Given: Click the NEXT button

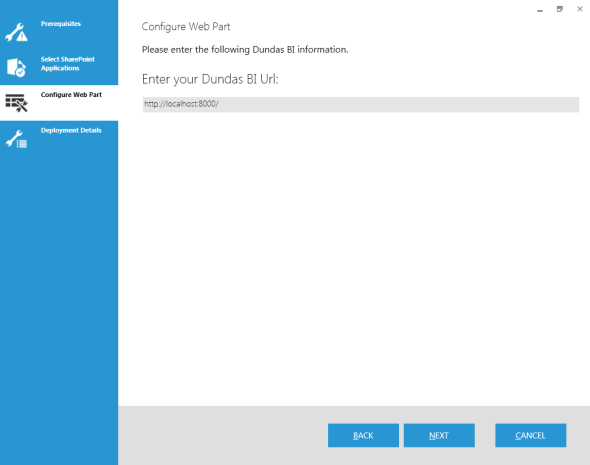Looking at the screenshot, I should coord(439,435).
